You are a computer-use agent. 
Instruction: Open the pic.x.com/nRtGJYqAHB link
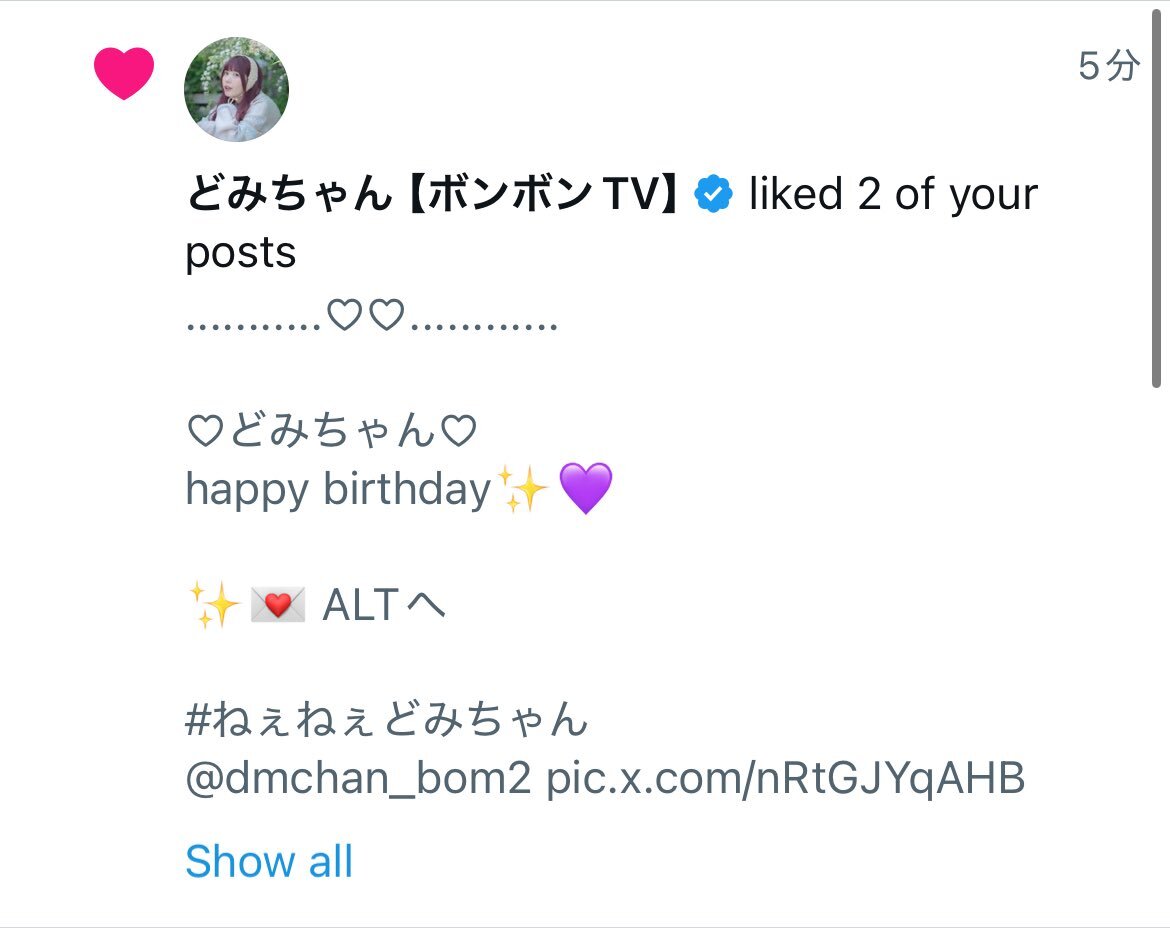pyautogui.click(x=786, y=778)
